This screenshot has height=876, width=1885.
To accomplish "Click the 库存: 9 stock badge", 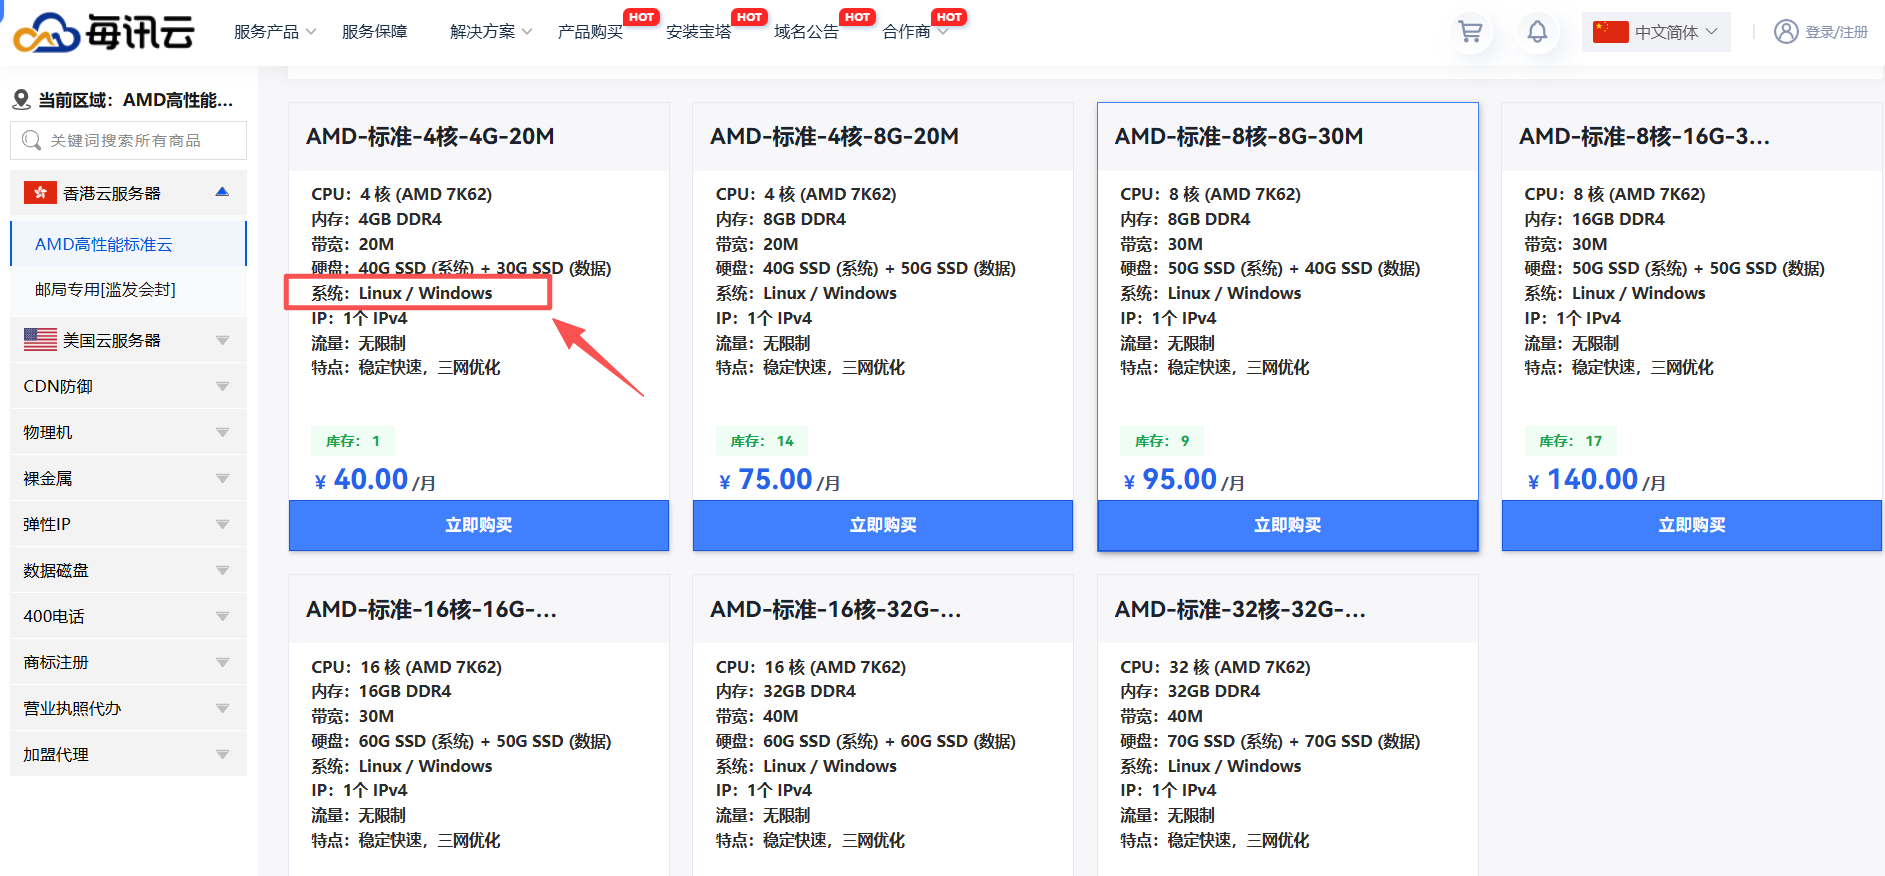I will 1162,441.
